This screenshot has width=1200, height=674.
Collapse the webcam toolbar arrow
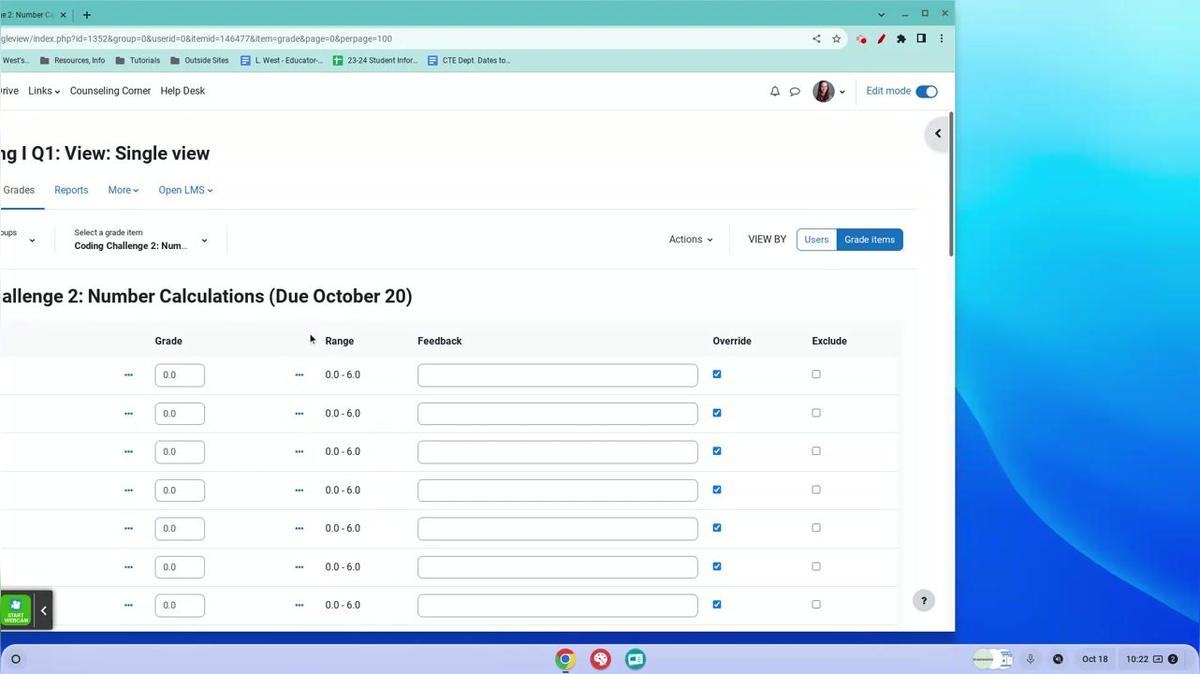(x=43, y=610)
